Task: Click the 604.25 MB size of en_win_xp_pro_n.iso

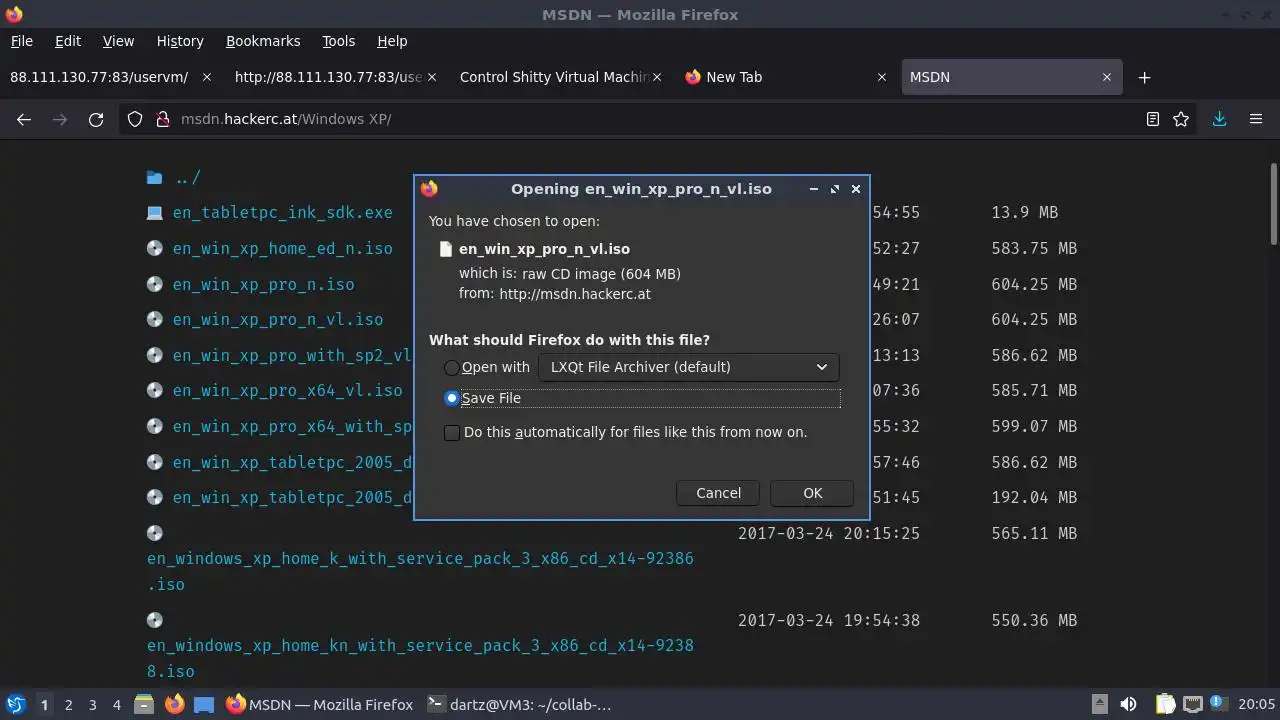Action: pos(1034,284)
